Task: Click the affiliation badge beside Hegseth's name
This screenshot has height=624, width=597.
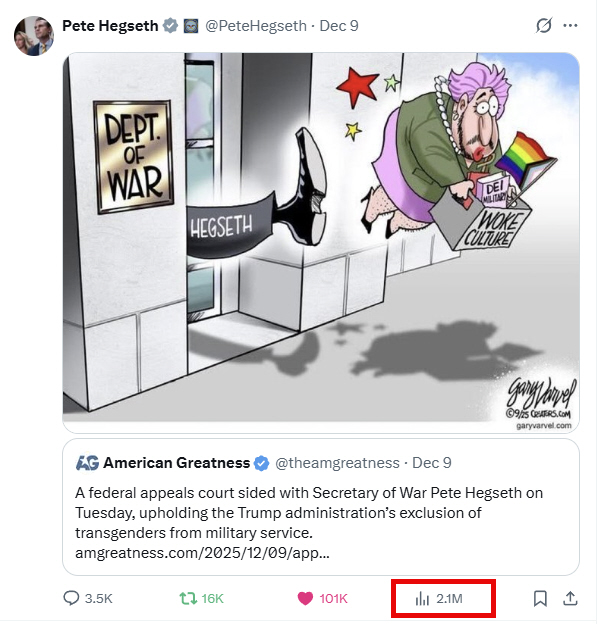Action: pyautogui.click(x=191, y=26)
